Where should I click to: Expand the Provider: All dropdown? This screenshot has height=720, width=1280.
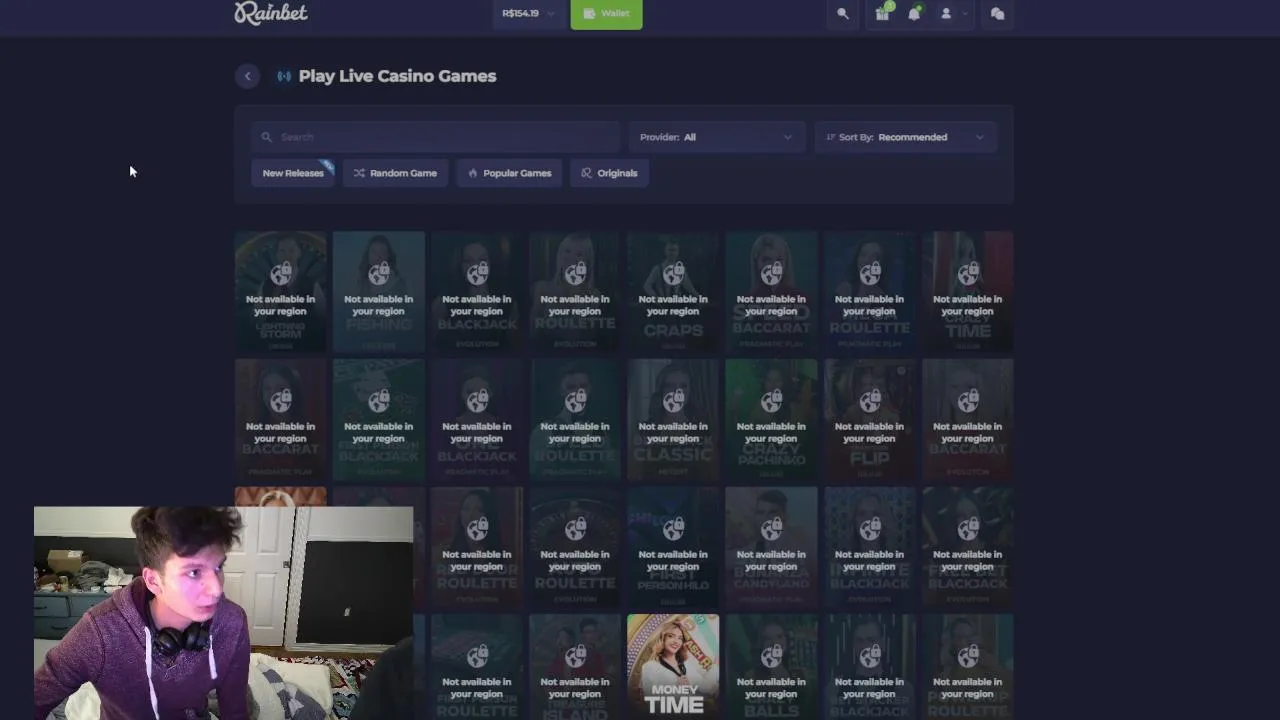(x=716, y=137)
